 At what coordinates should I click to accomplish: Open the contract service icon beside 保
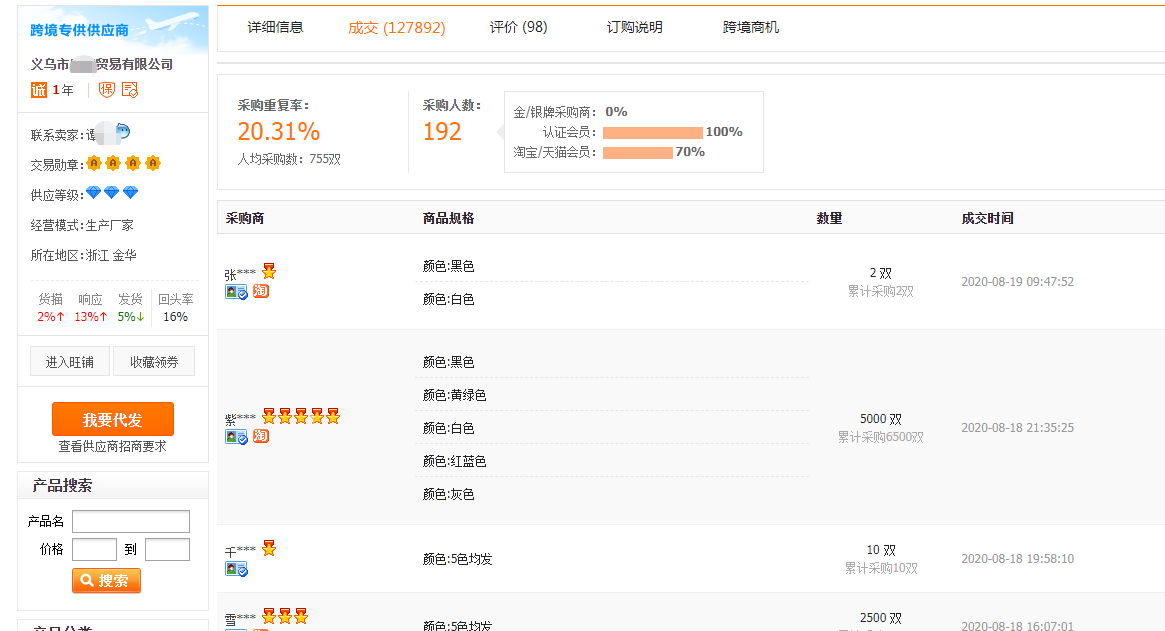(128, 90)
